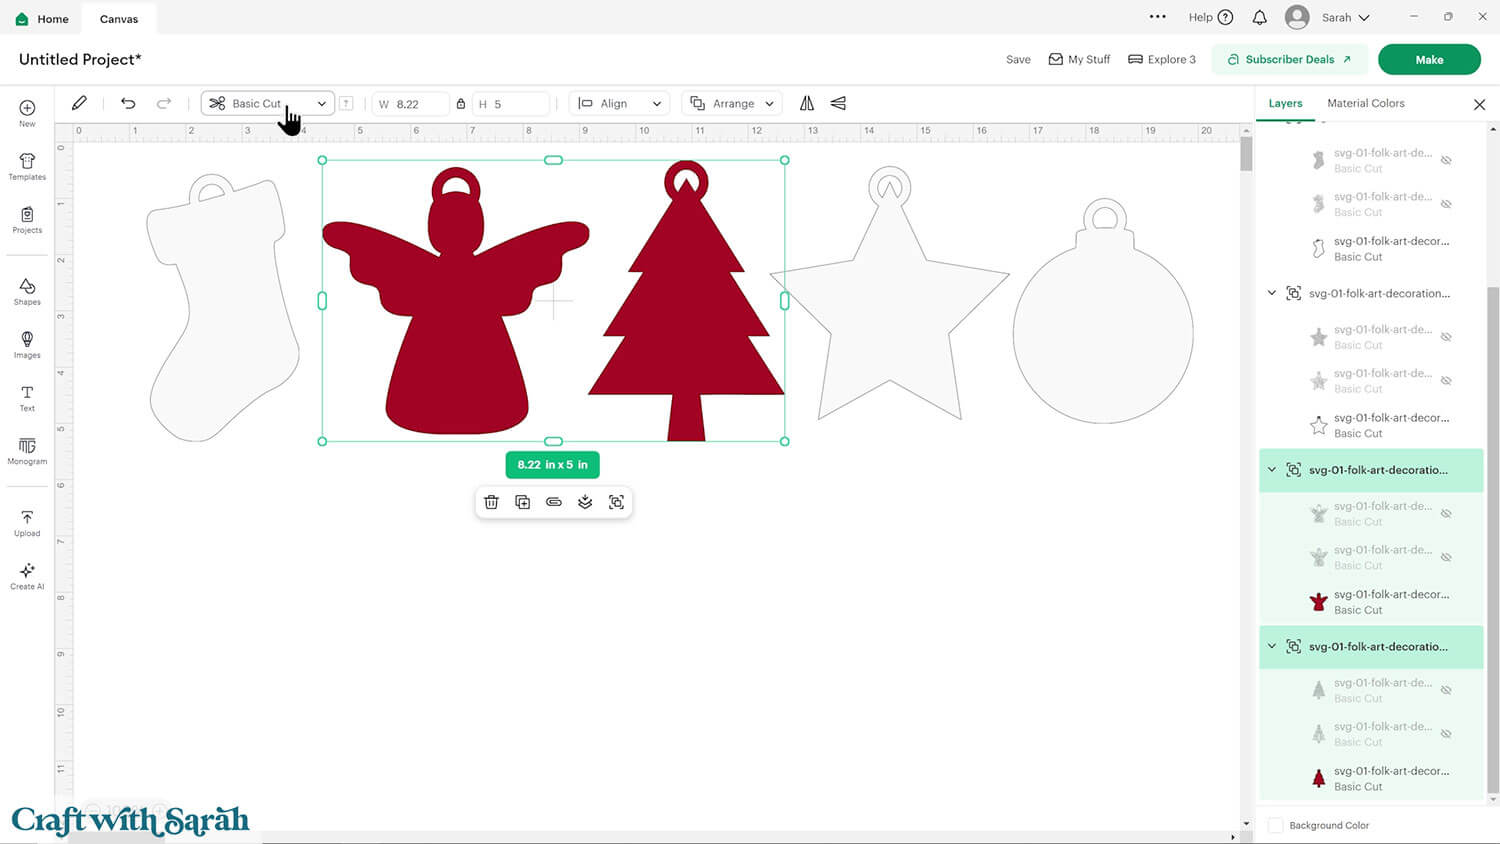Toggle visibility of first hidden angel layer
Viewport: 1500px width, 844px height.
click(1446, 514)
